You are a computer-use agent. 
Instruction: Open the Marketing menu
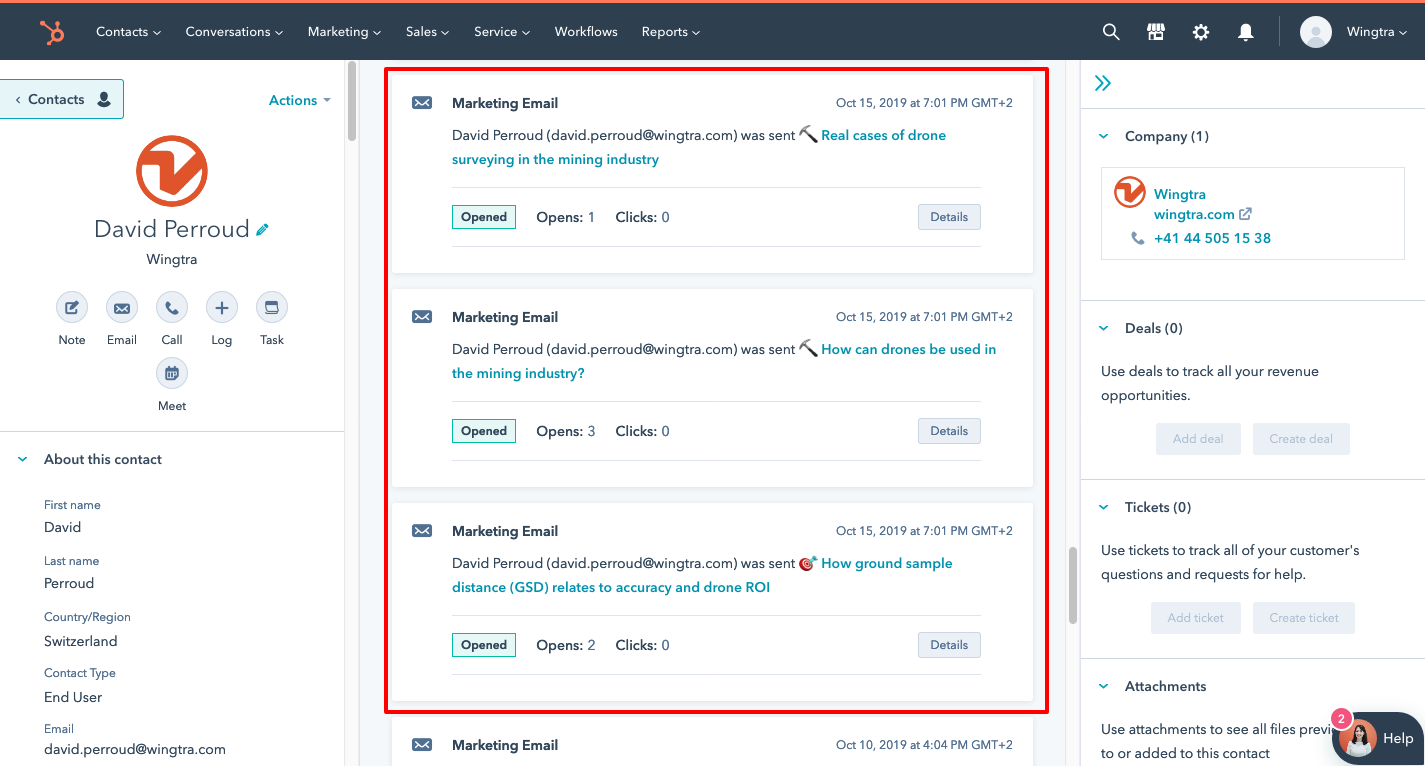point(344,32)
